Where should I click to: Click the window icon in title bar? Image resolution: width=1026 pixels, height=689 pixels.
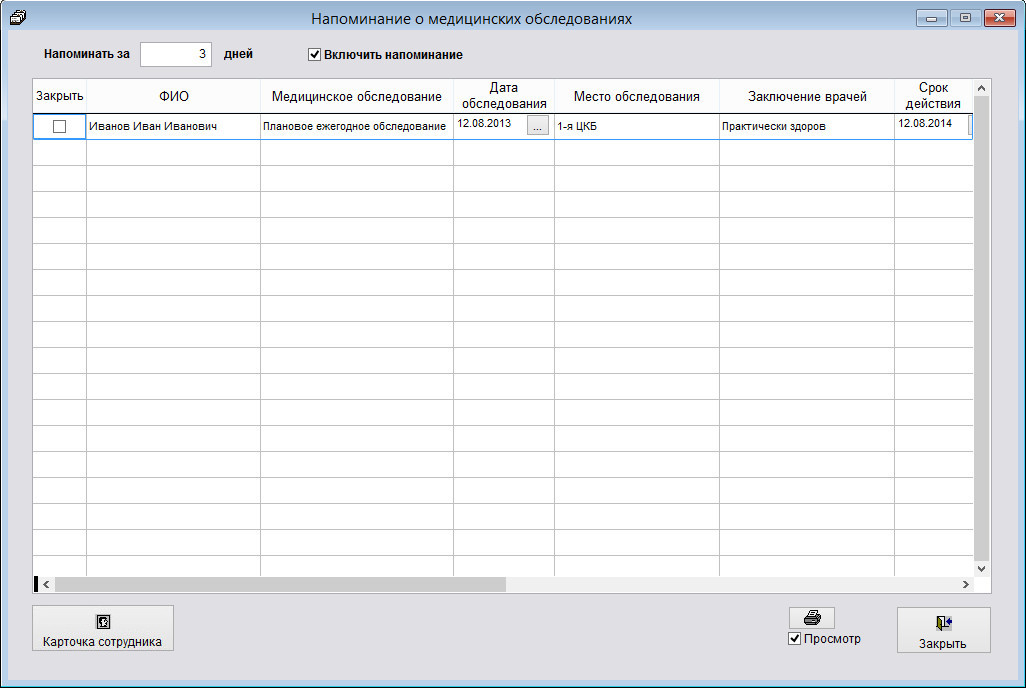point(17,17)
